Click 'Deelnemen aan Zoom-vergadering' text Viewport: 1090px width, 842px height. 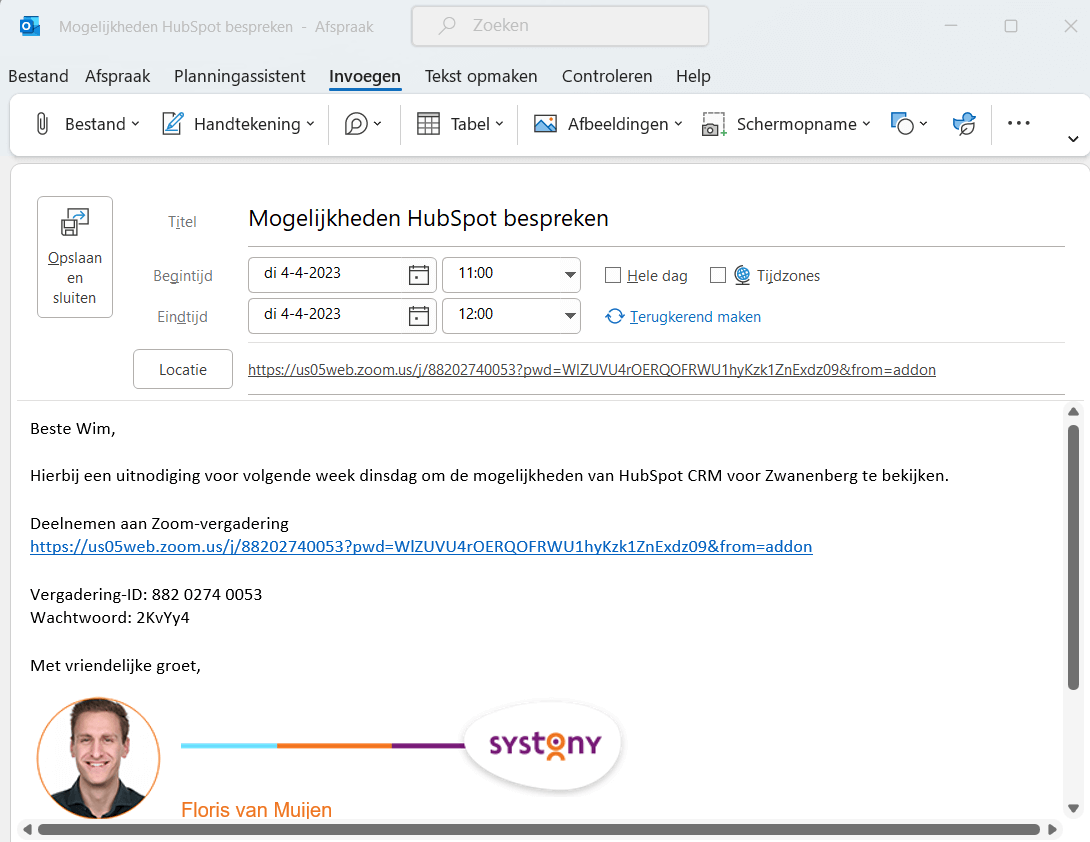(x=159, y=524)
